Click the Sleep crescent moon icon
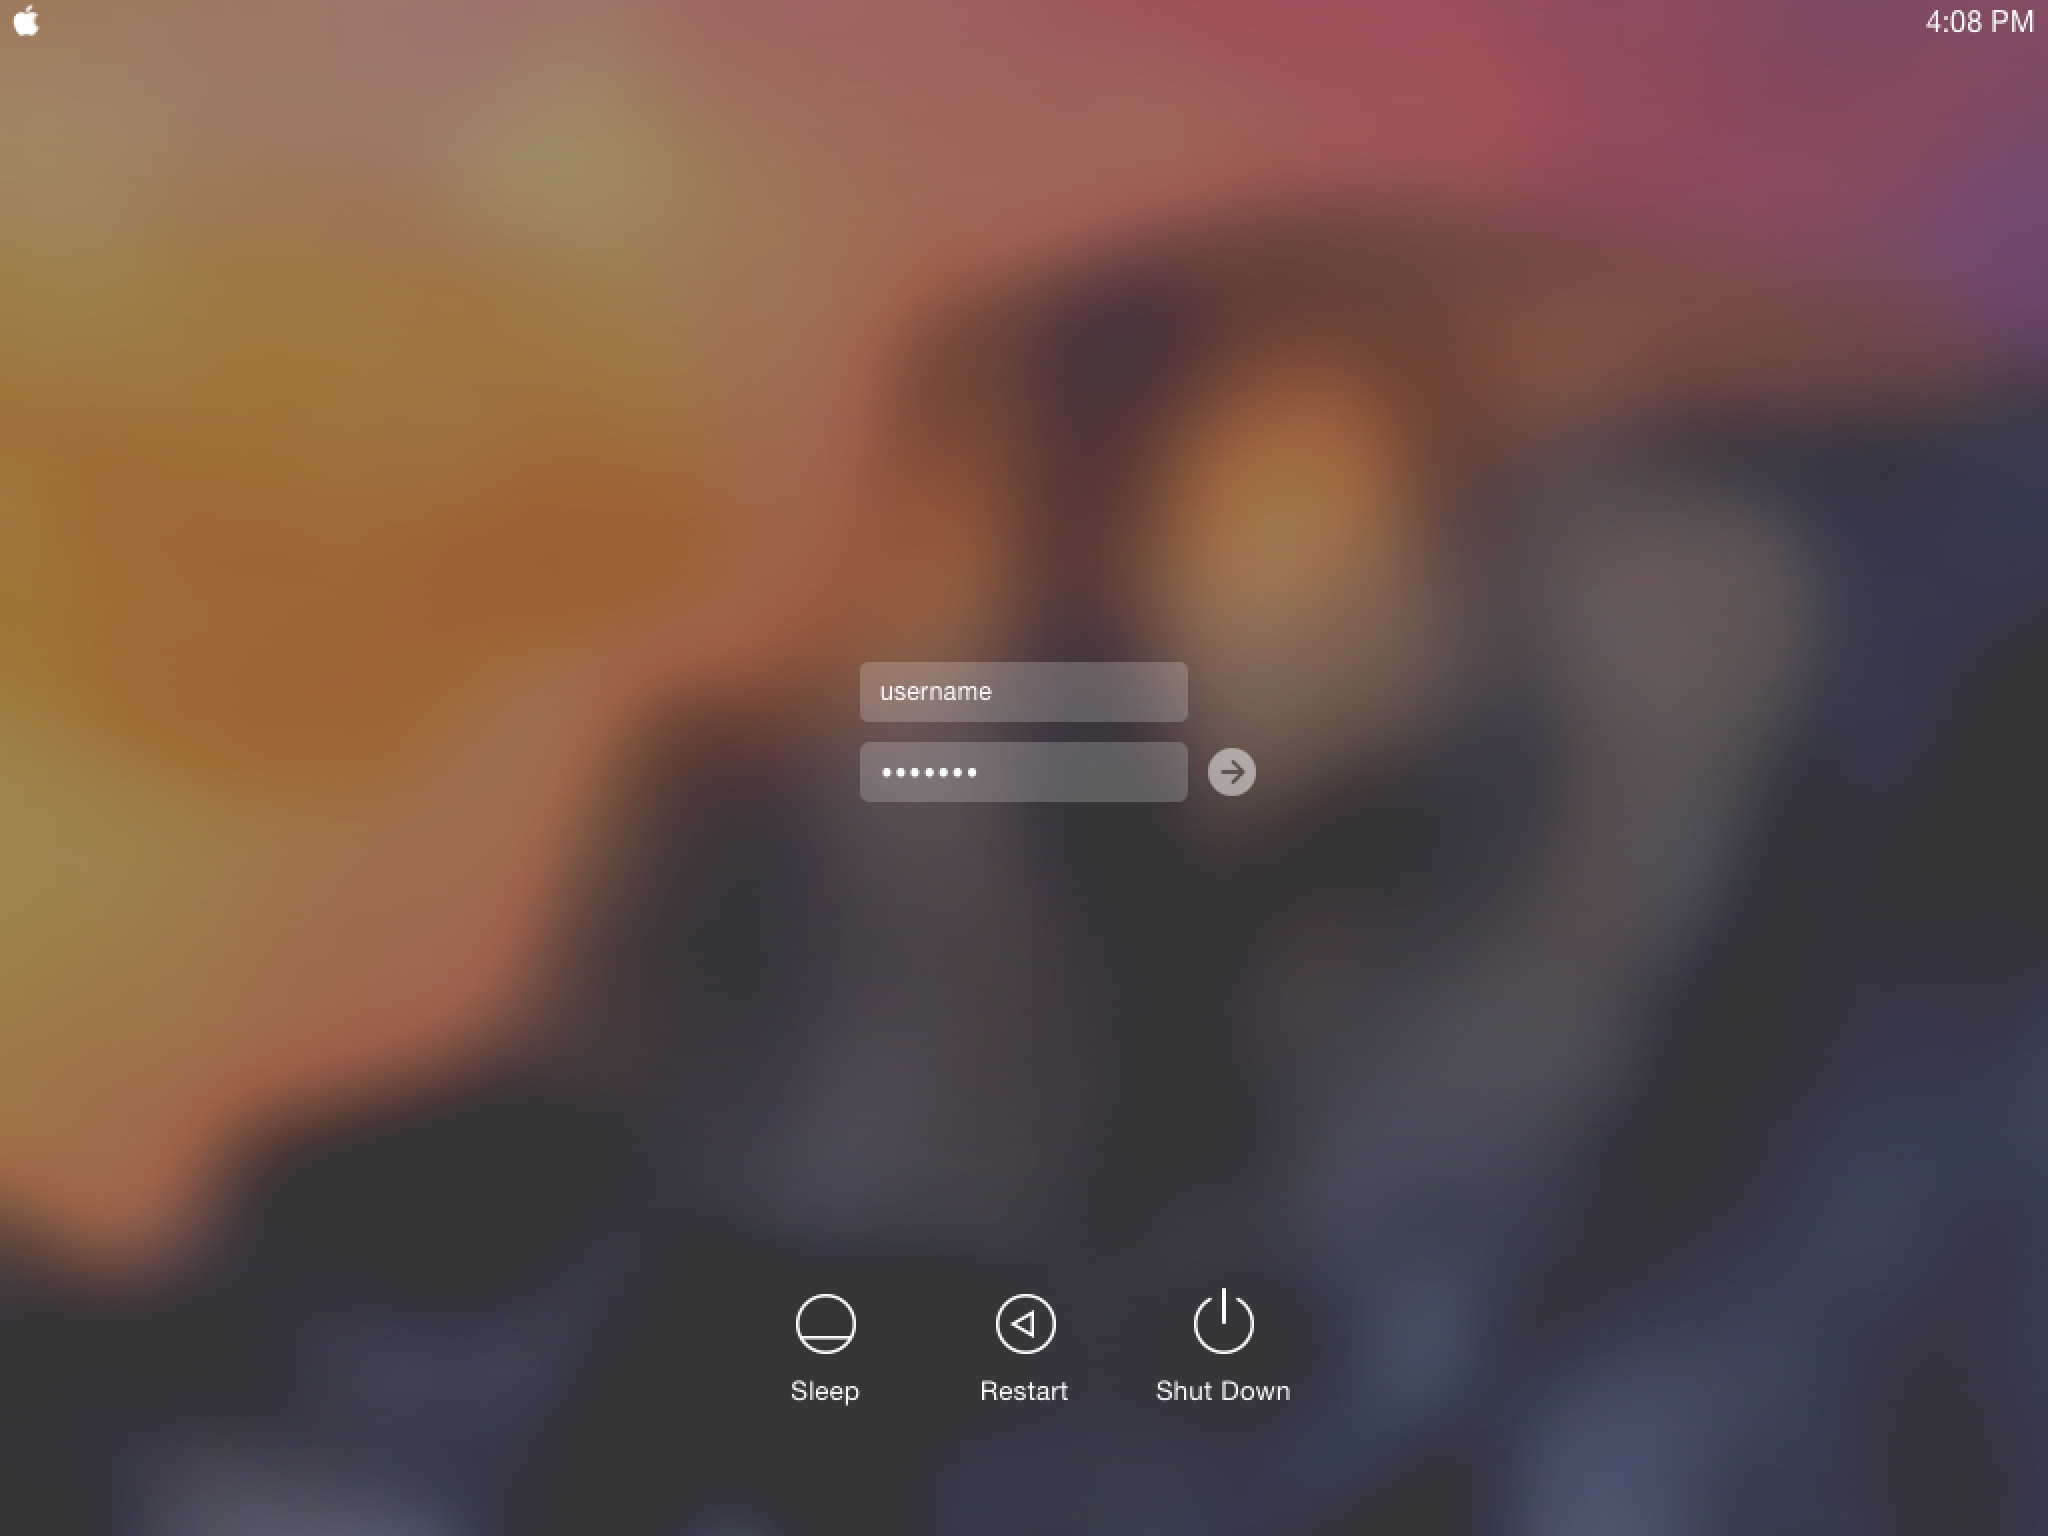Image resolution: width=2048 pixels, height=1536 pixels. (x=824, y=1321)
